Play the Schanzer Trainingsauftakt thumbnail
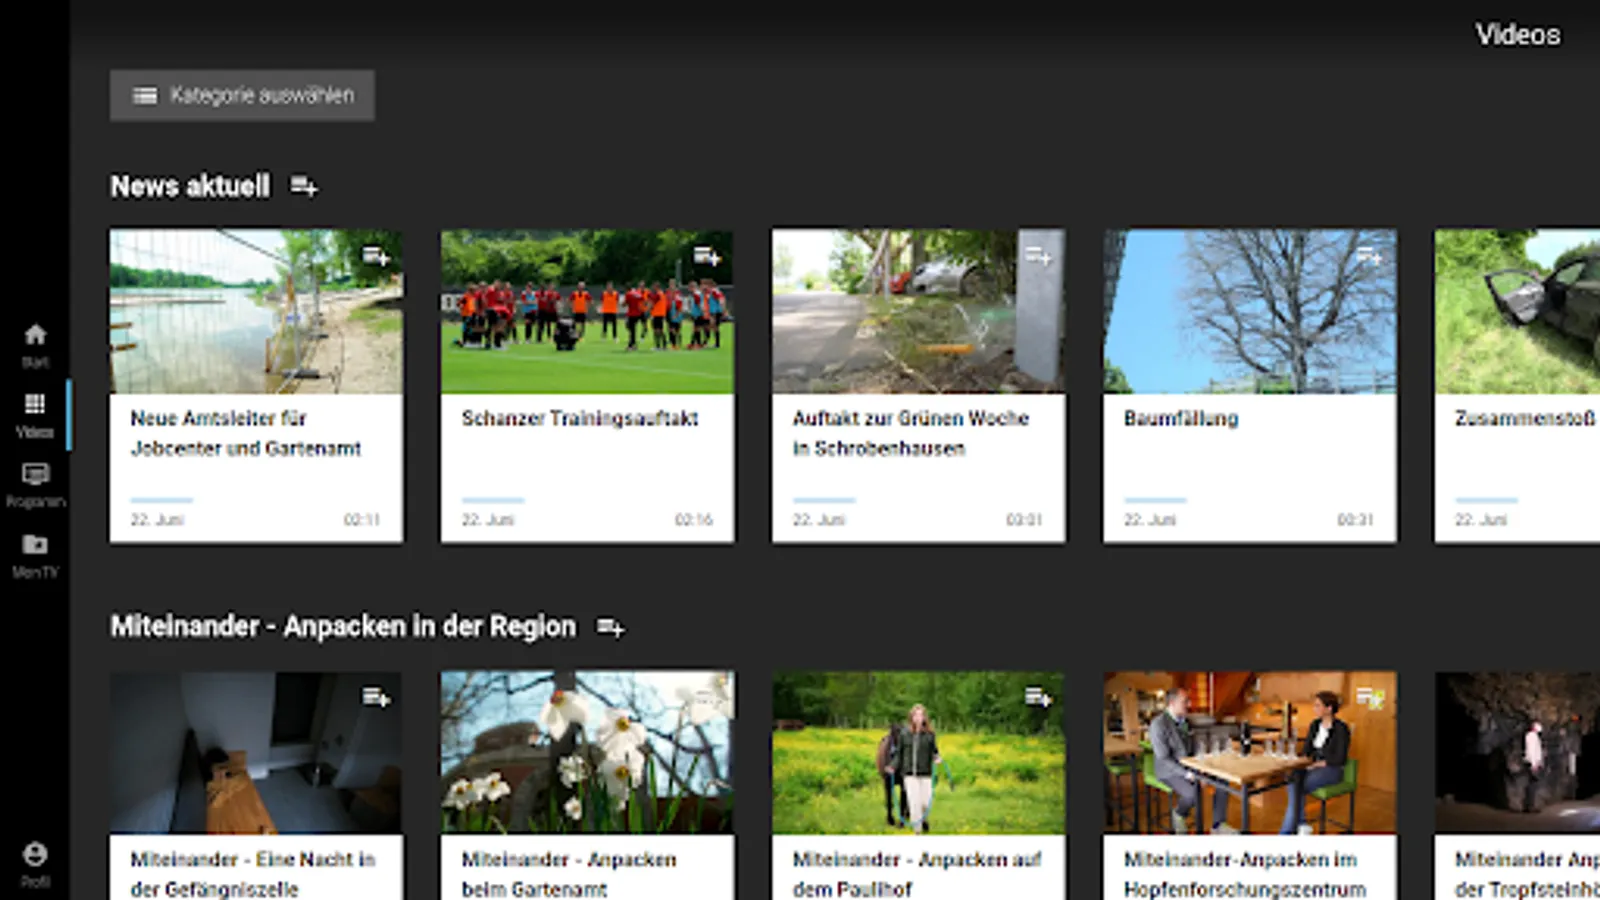The width and height of the screenshot is (1600, 900). tap(587, 311)
